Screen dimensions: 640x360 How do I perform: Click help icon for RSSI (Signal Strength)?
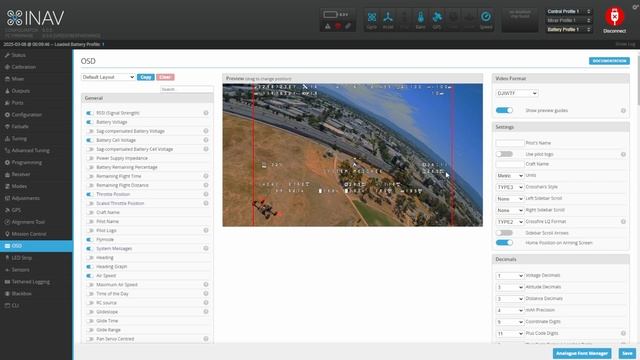pyautogui.click(x=206, y=113)
